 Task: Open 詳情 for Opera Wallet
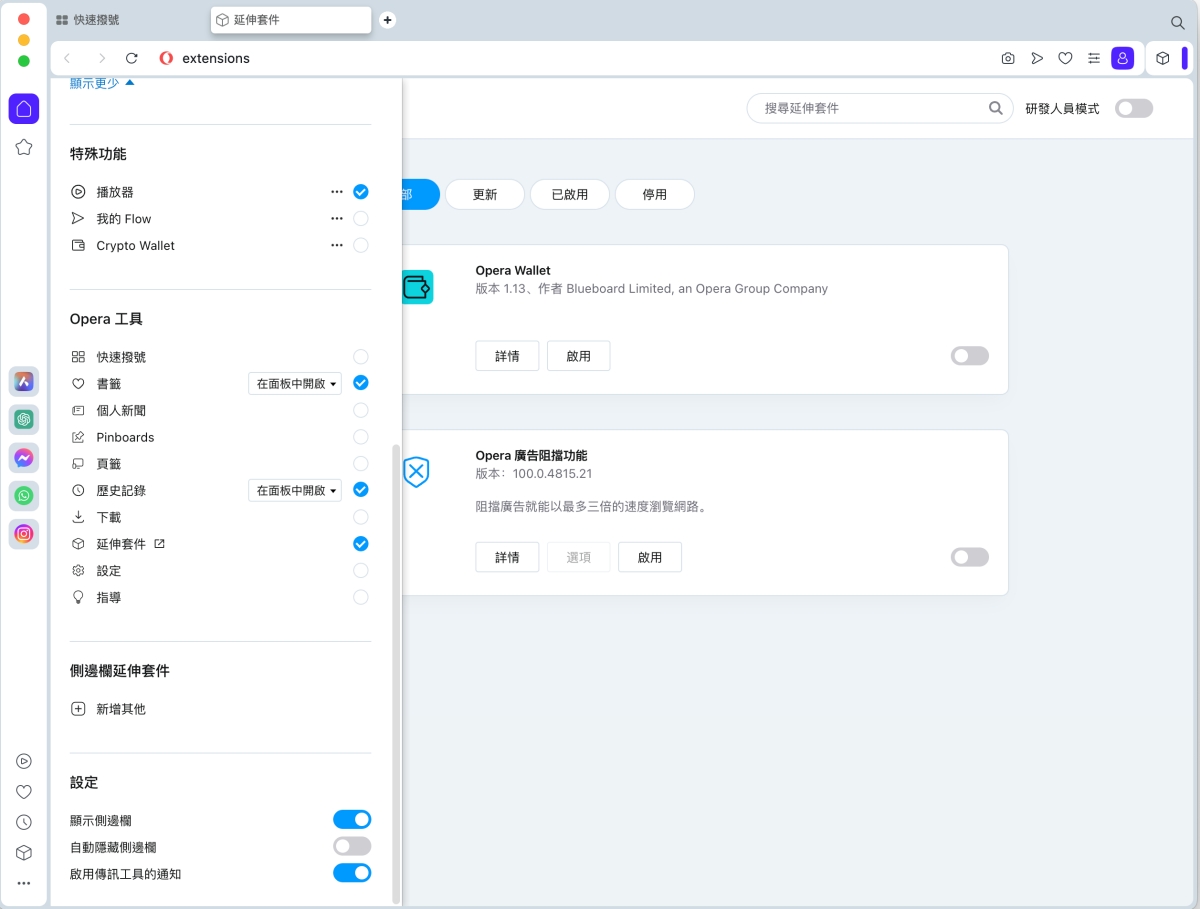click(507, 356)
